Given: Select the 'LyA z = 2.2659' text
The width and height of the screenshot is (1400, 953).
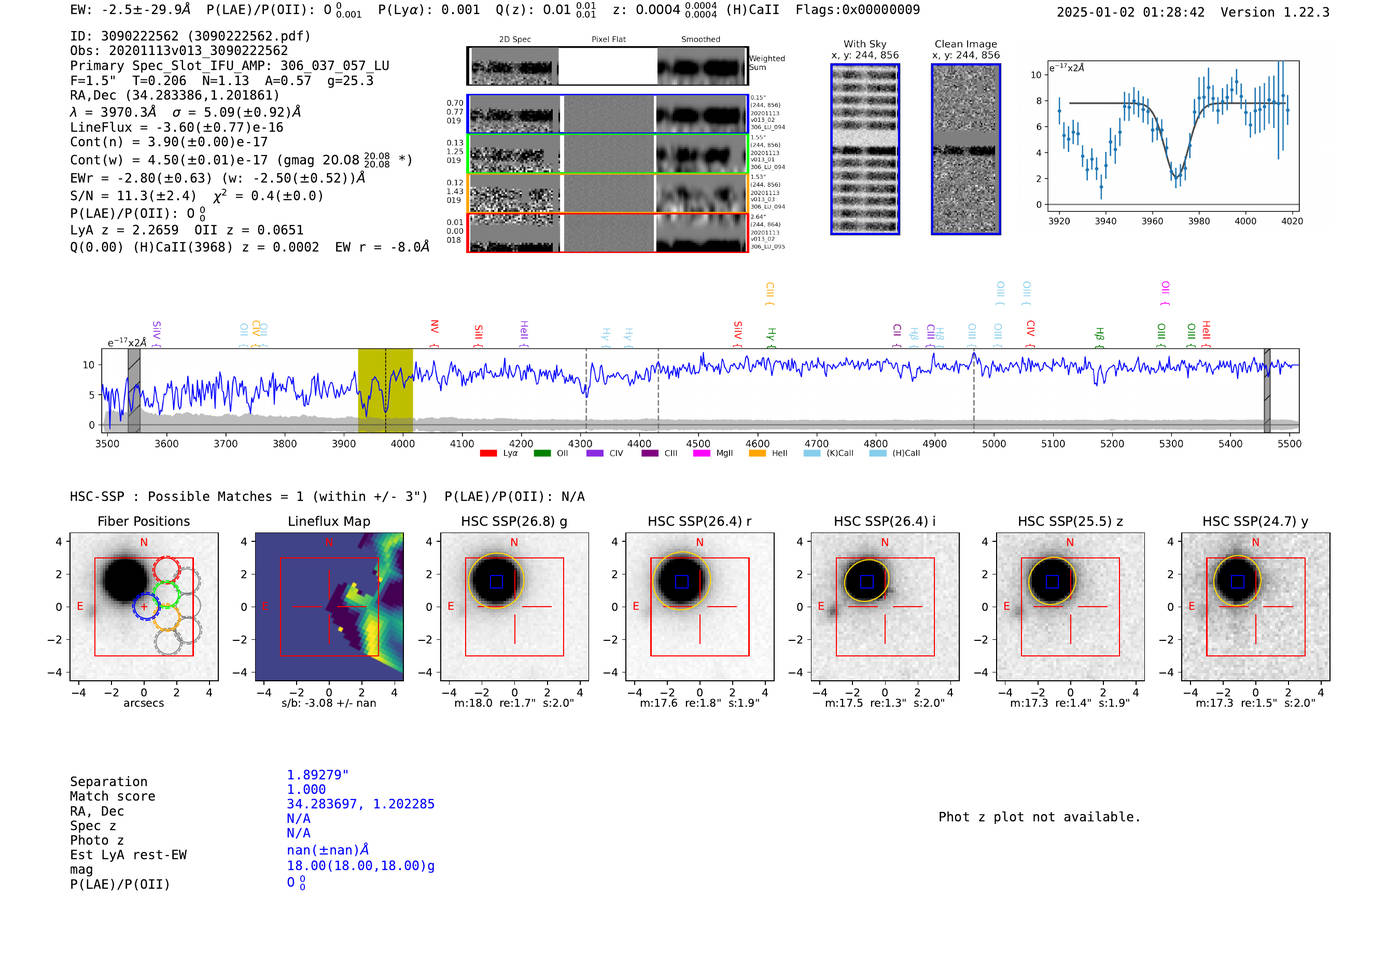Looking at the screenshot, I should [125, 230].
